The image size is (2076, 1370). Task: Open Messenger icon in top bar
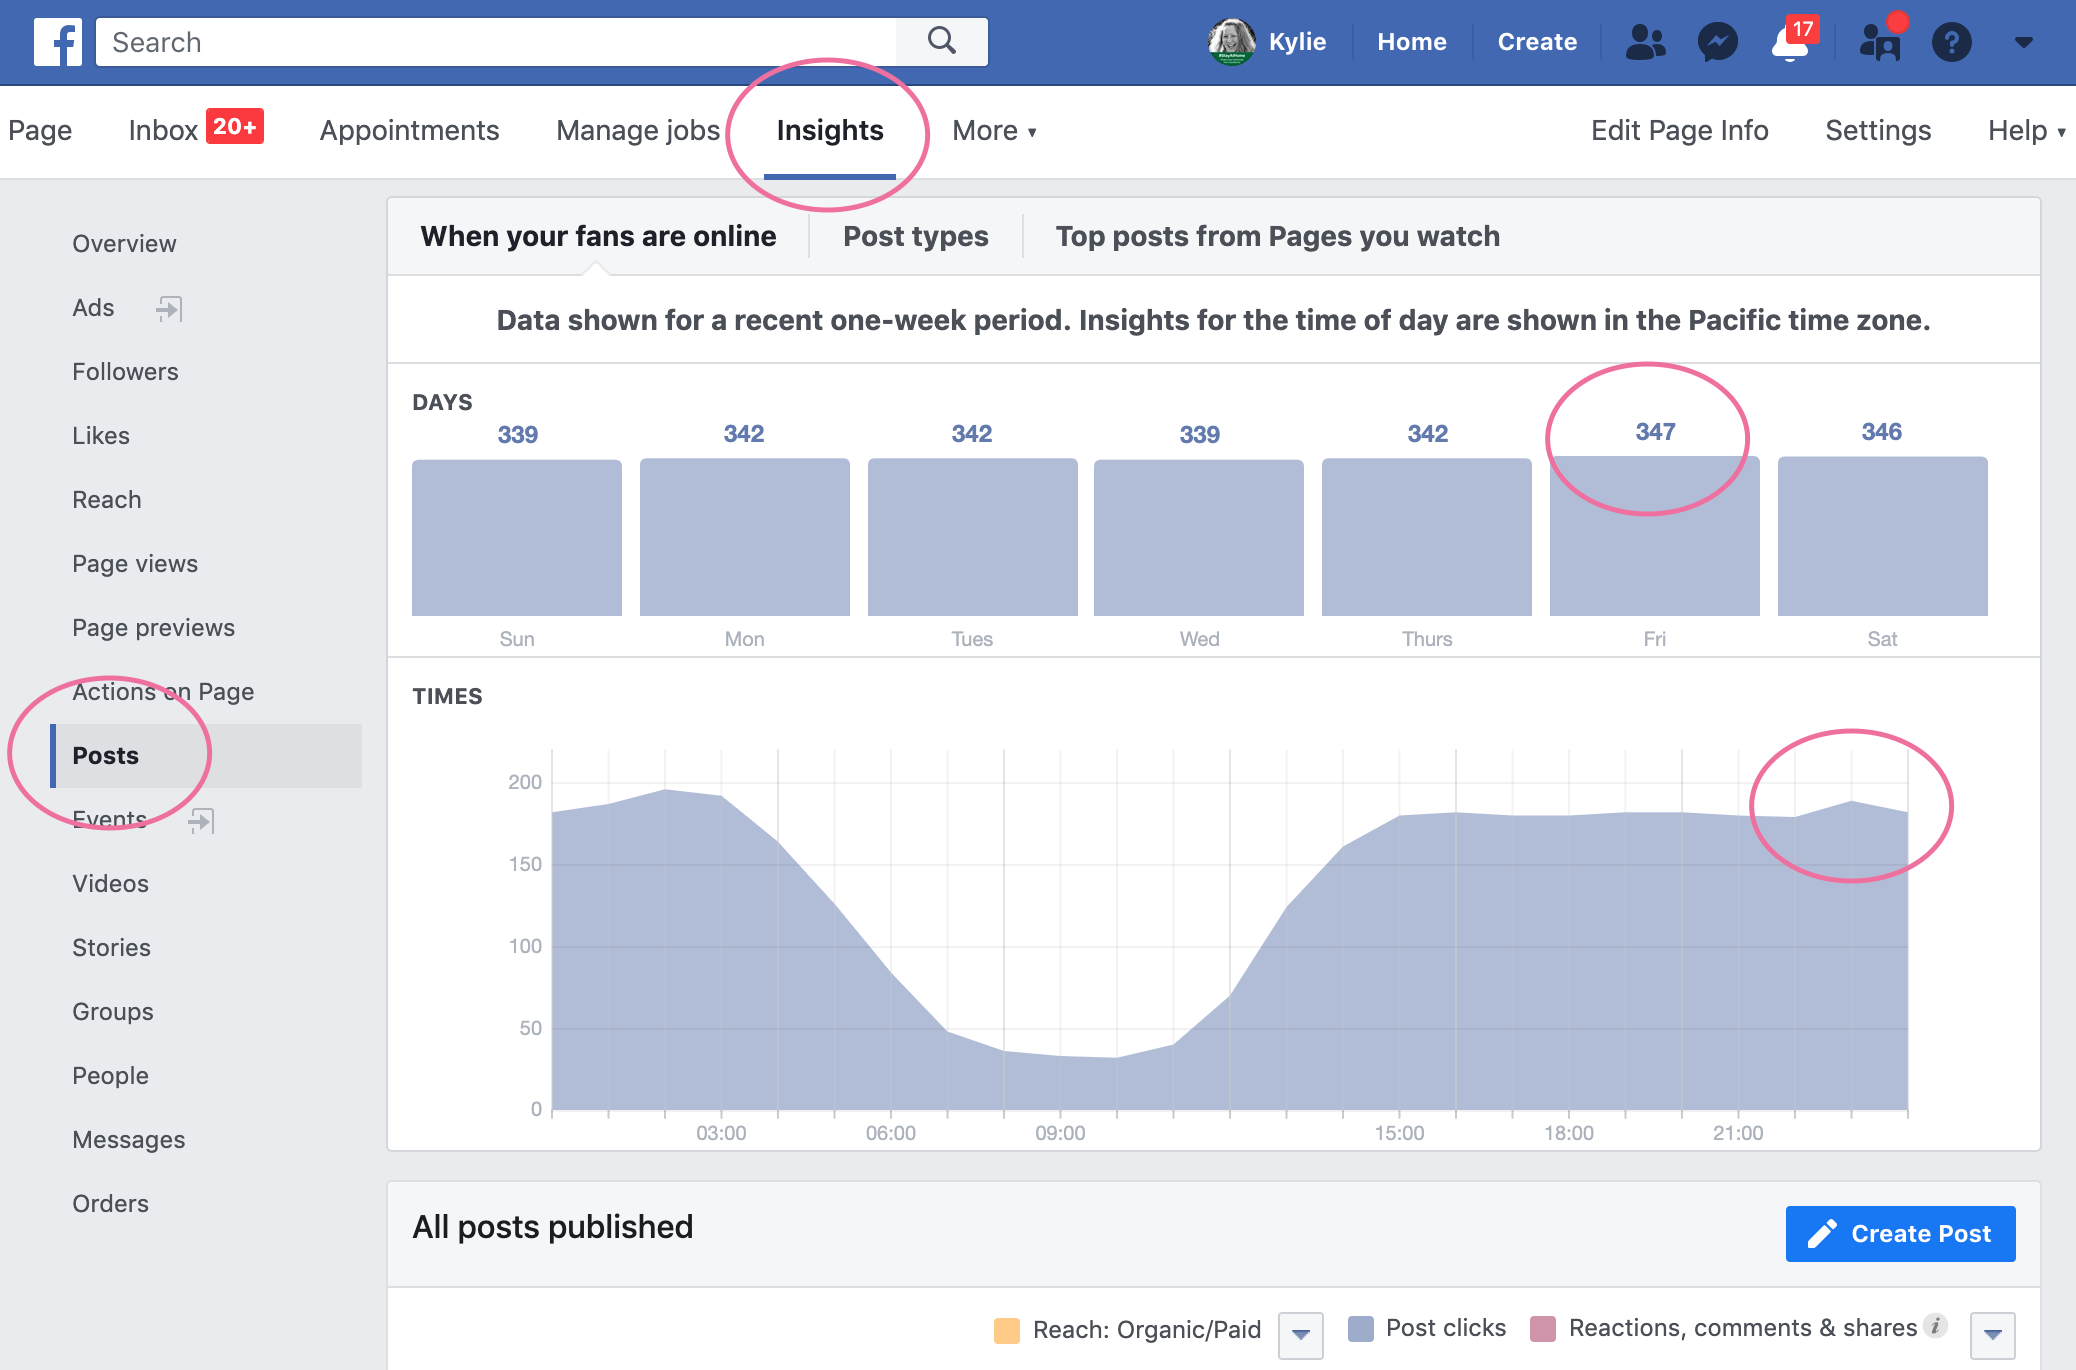pos(1717,41)
